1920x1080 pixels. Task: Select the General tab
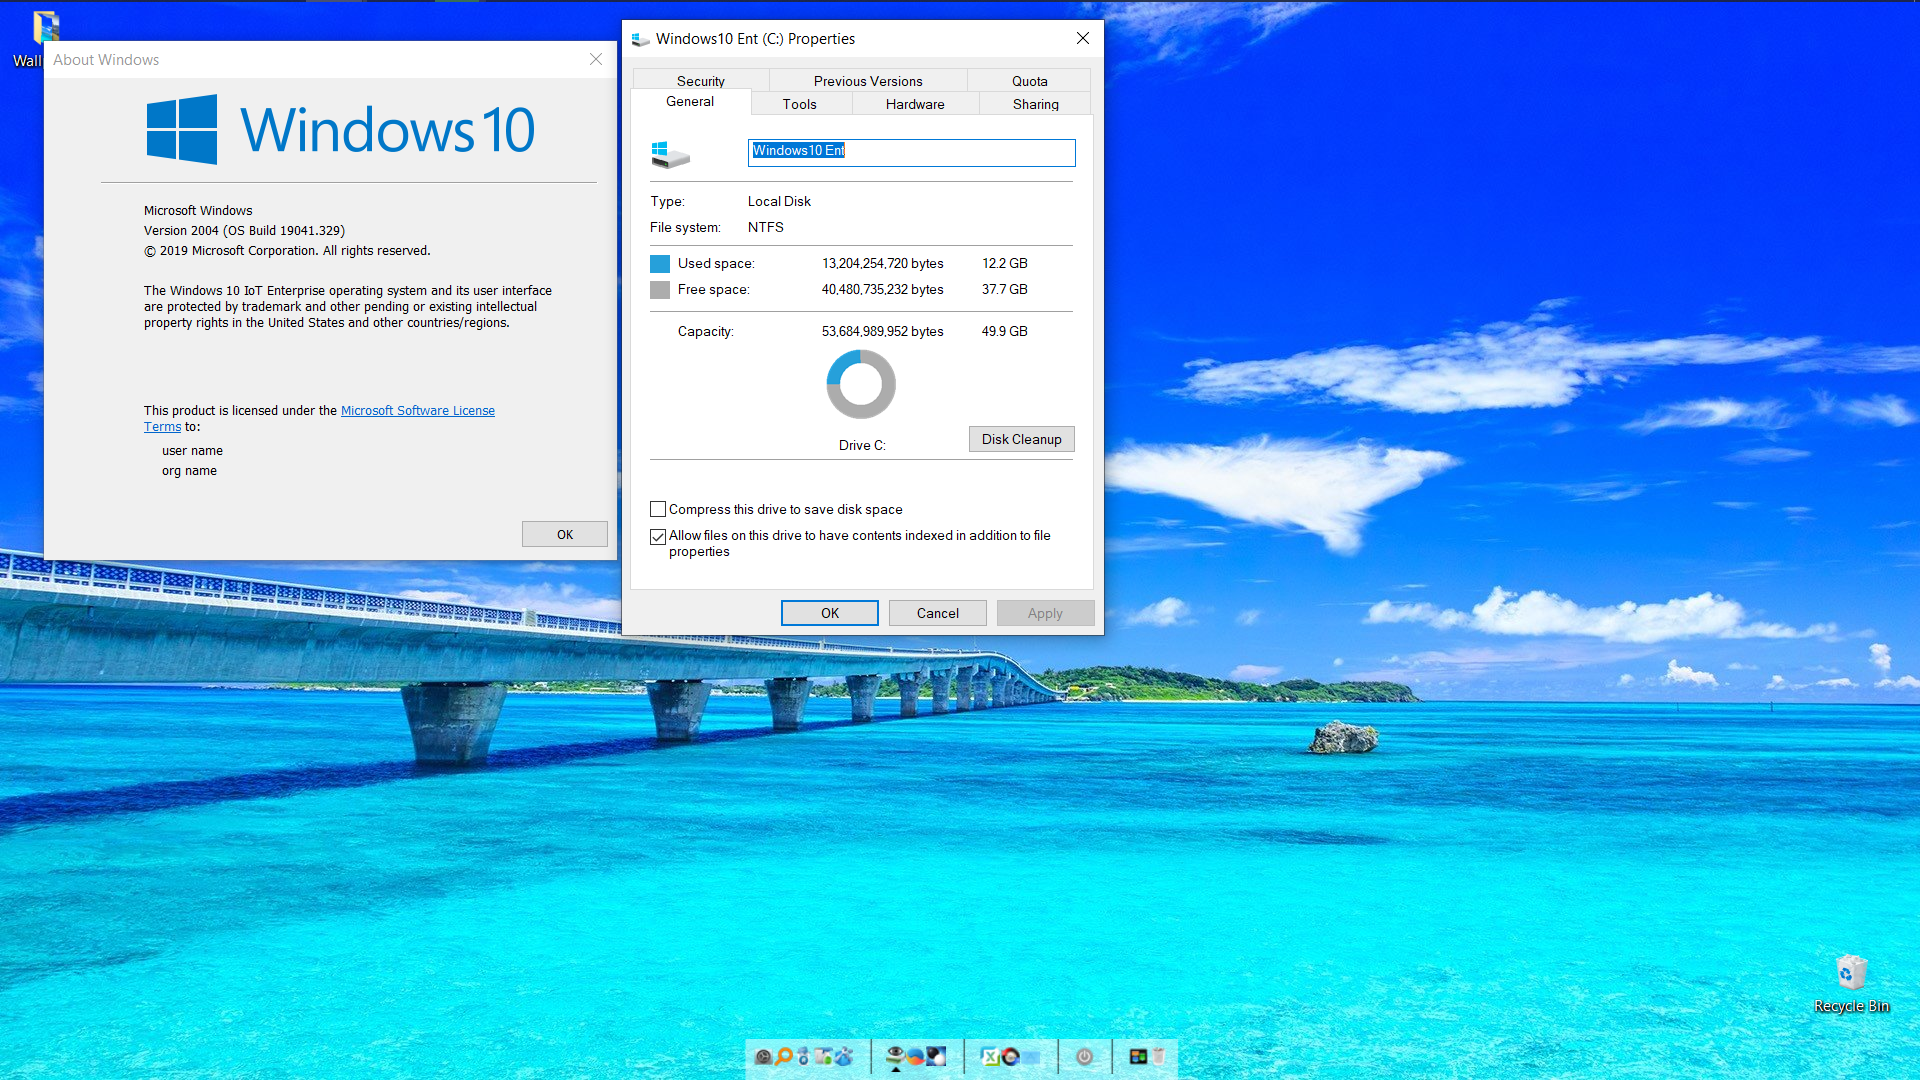pos(690,101)
